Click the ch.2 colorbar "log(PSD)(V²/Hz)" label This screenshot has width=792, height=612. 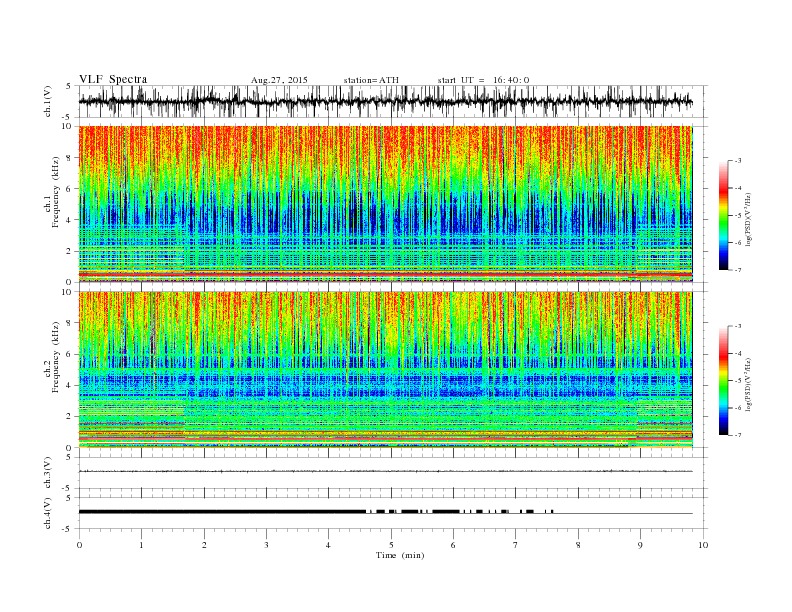(x=749, y=384)
